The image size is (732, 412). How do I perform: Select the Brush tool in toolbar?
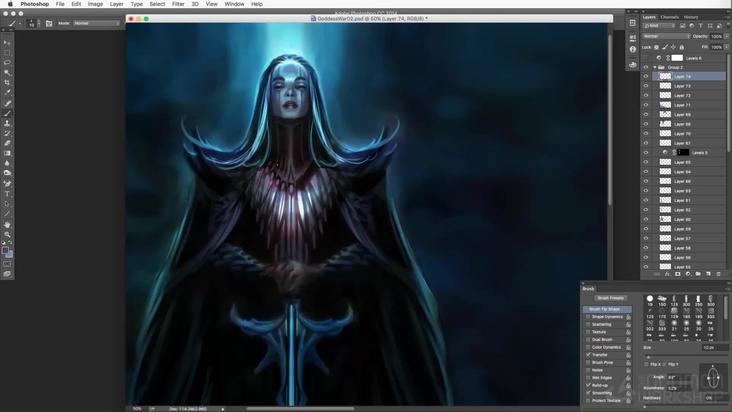point(7,113)
